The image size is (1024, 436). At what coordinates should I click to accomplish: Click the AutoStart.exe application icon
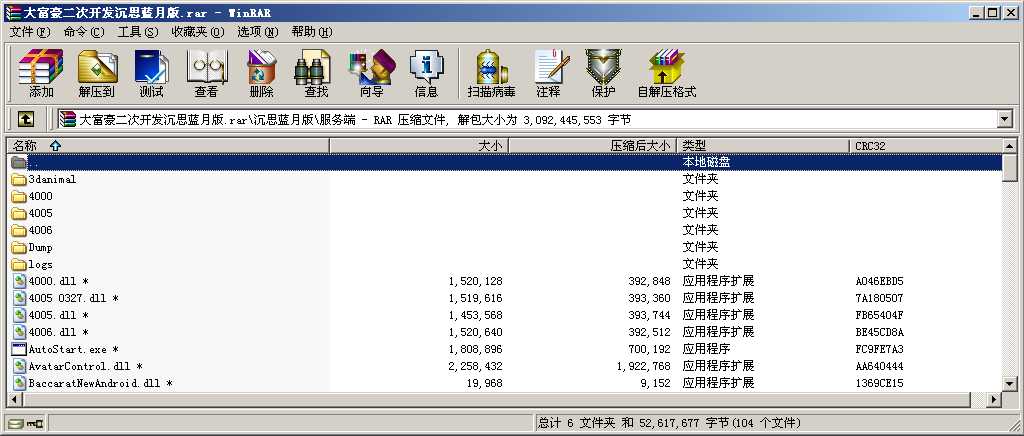tap(20, 349)
